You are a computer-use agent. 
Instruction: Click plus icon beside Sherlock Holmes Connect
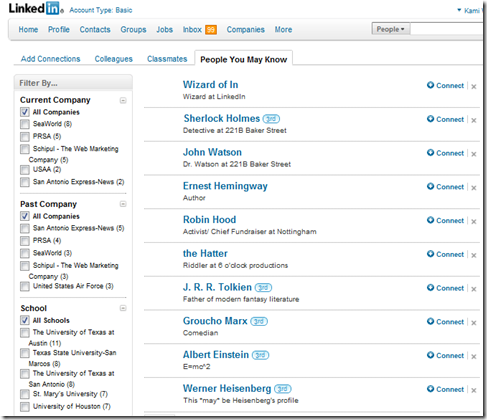430,119
